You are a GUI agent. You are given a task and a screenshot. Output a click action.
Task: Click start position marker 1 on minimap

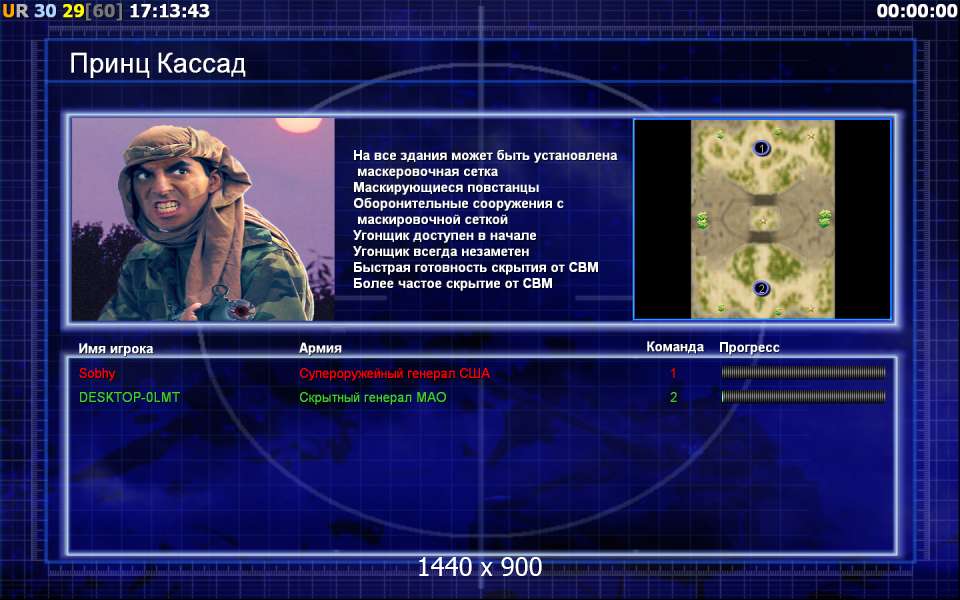click(x=762, y=148)
